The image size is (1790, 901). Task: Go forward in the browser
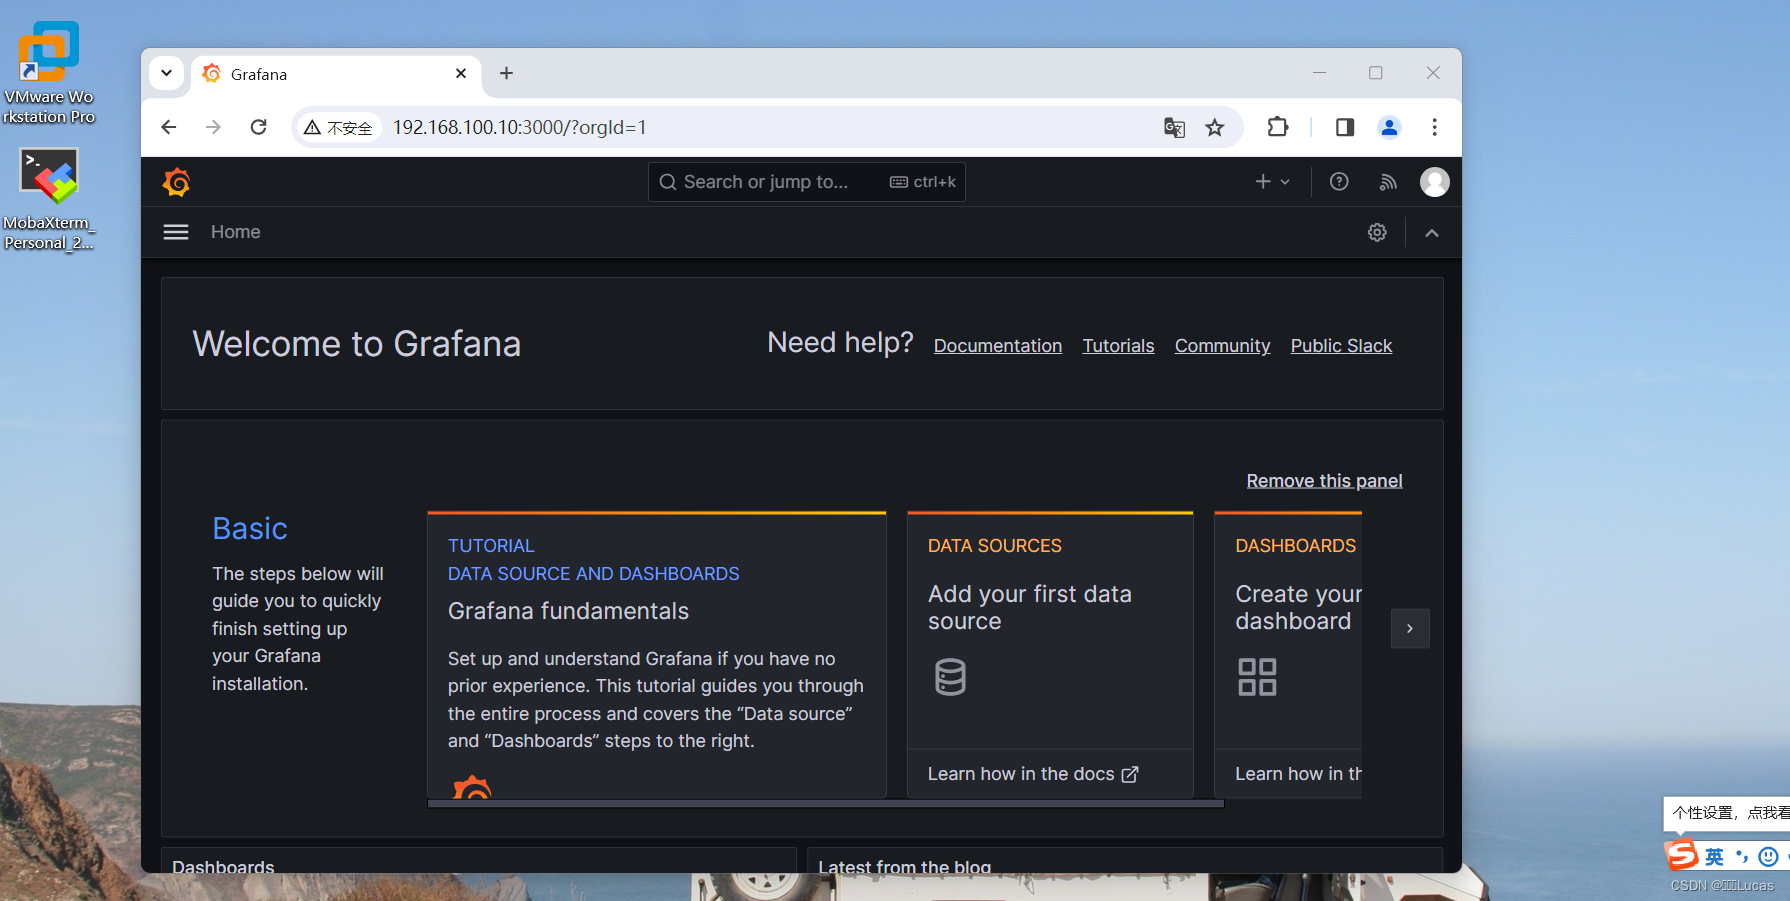coord(213,127)
